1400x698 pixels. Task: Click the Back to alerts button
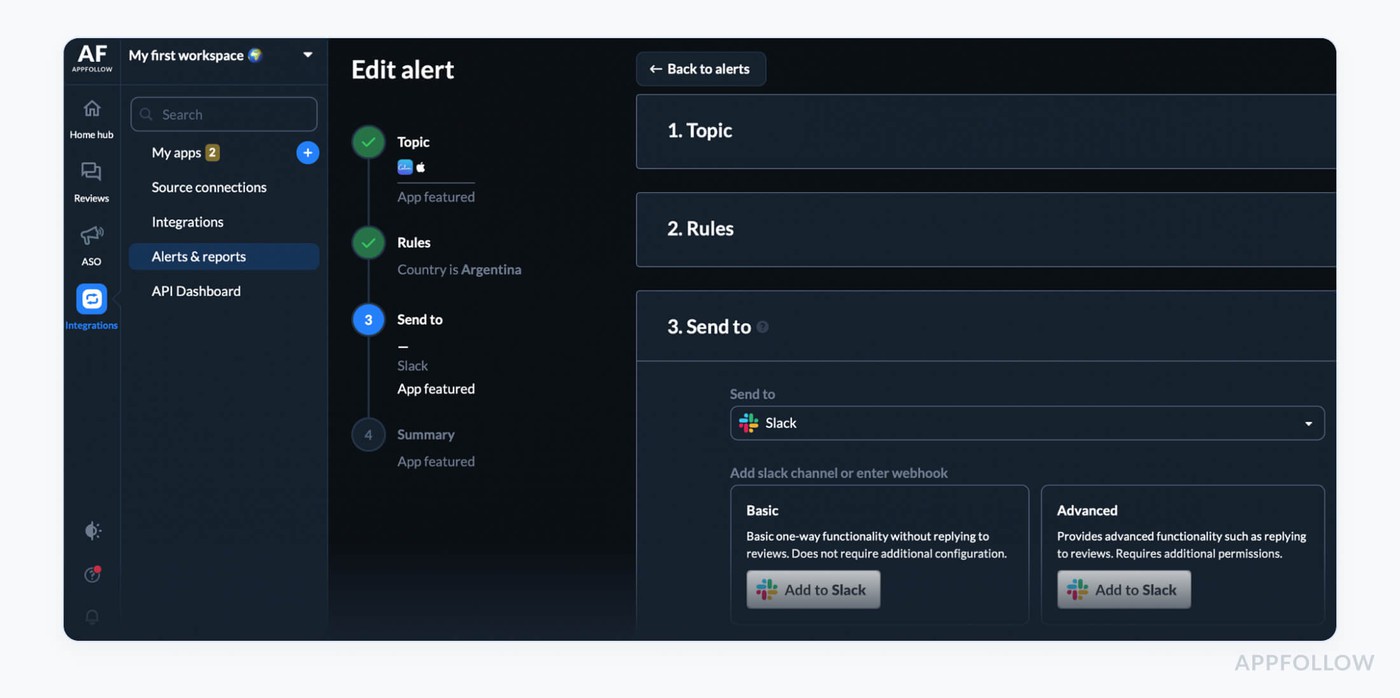[x=700, y=68]
